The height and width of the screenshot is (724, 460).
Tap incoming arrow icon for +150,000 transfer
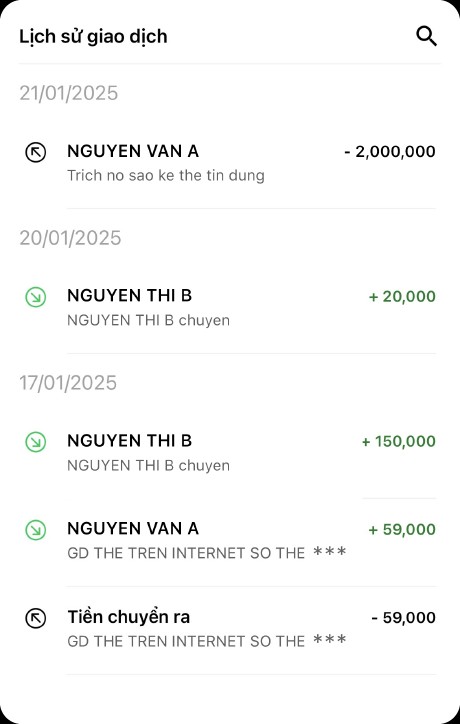[36, 442]
